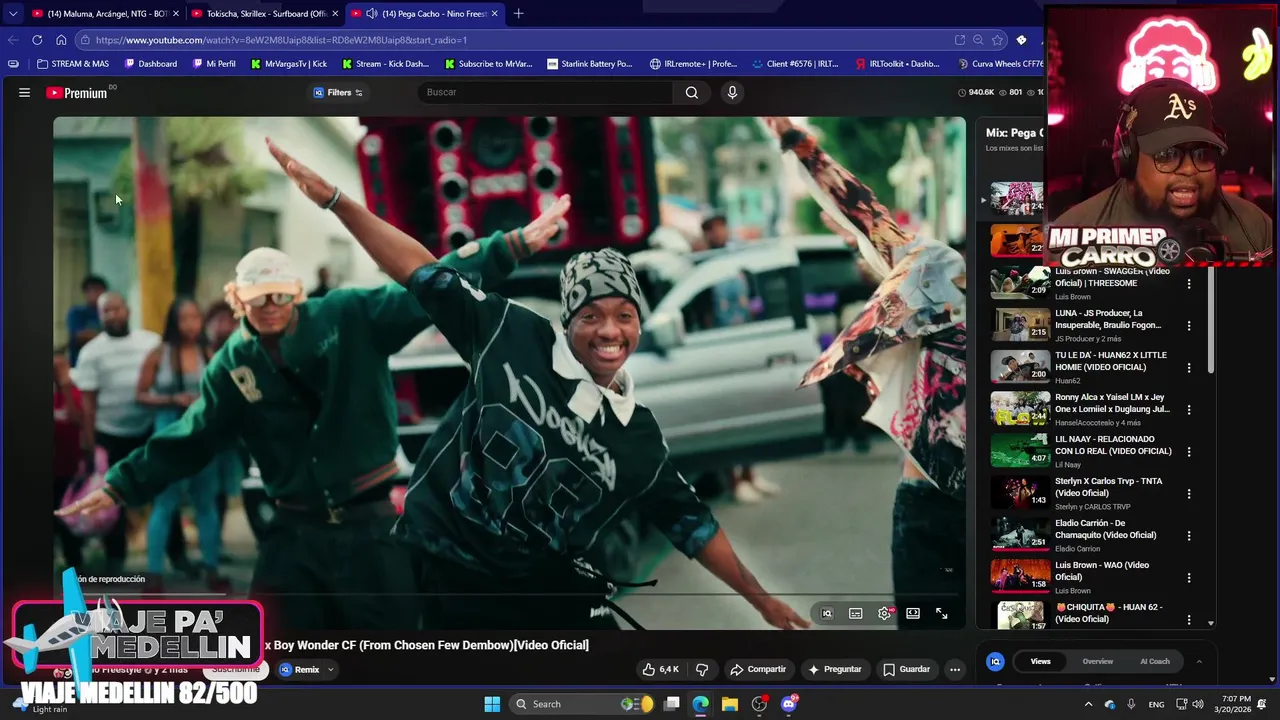Viewport: 1280px width, 720px height.
Task: Collapse the vidIQ panel chevron
Action: (x=1199, y=661)
